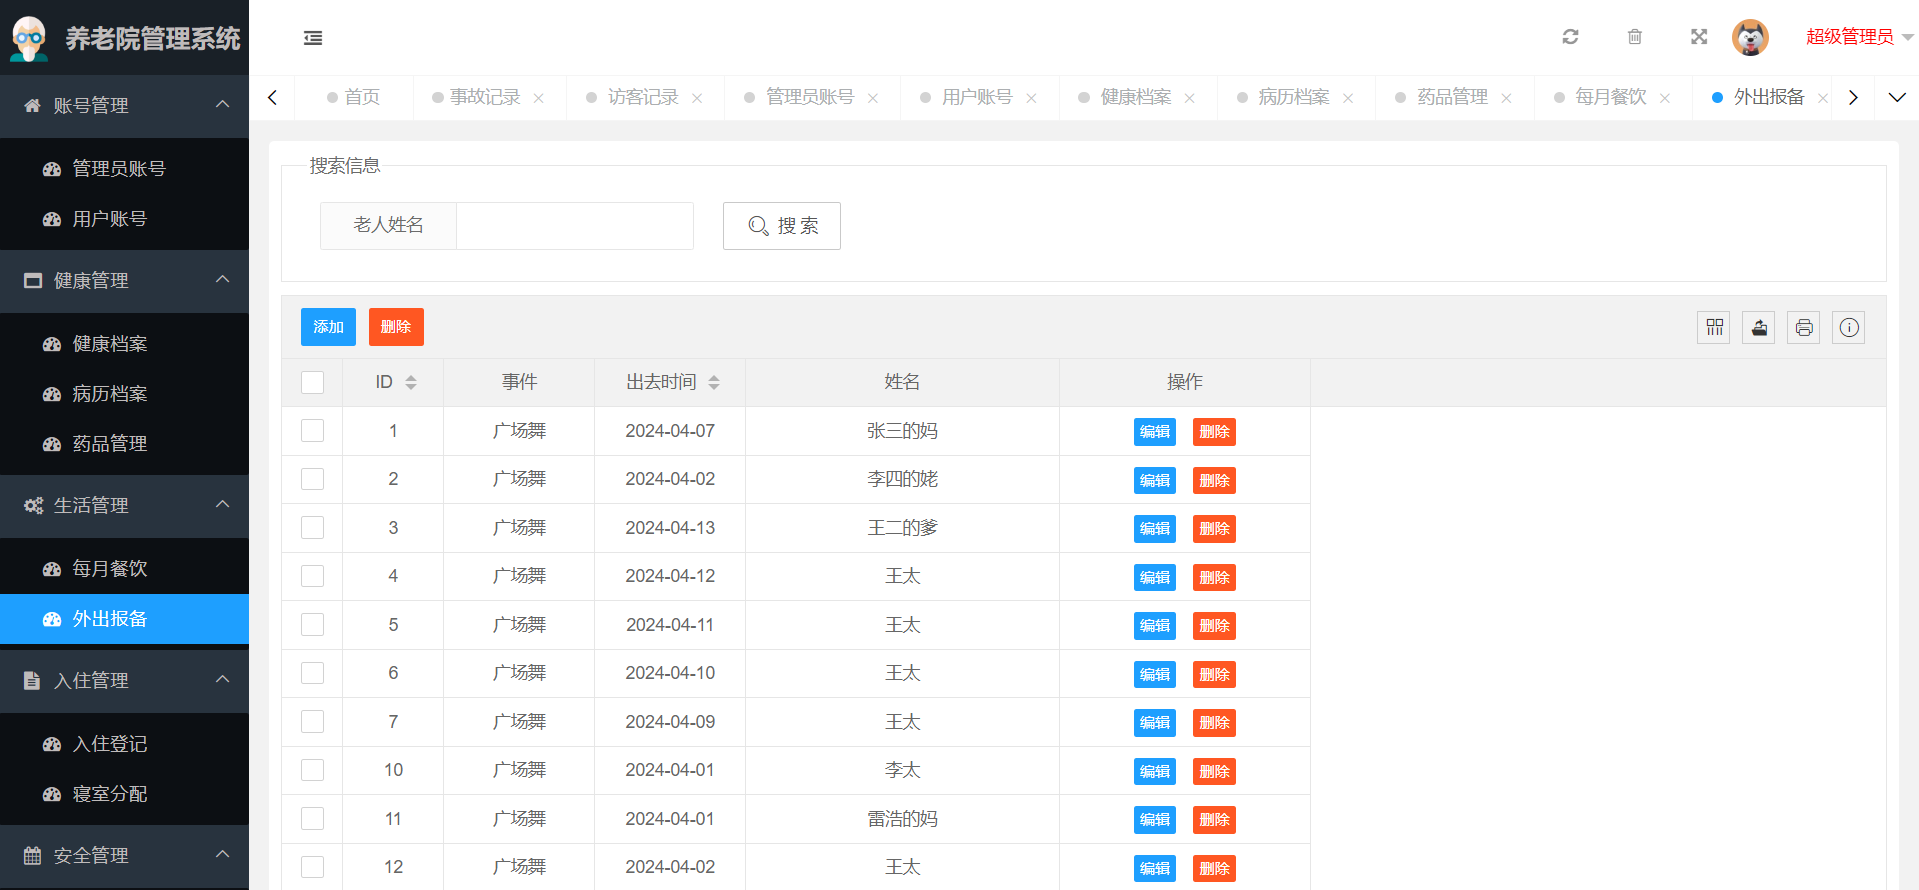Check the row for 李太
1919x890 pixels.
click(x=313, y=770)
